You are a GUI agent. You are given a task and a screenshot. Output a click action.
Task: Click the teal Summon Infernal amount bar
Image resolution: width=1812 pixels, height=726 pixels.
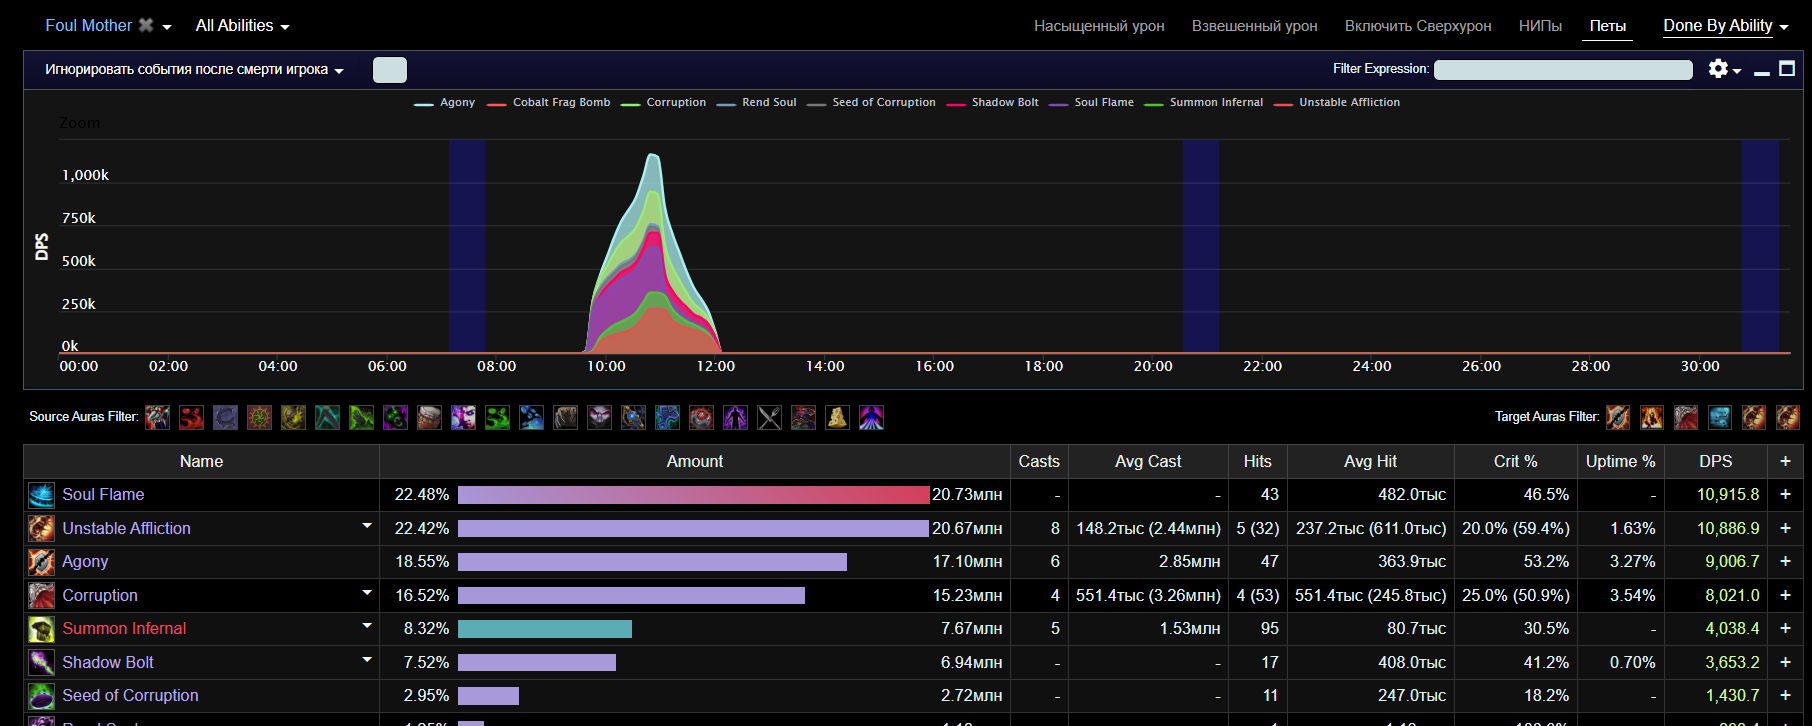pyautogui.click(x=544, y=629)
